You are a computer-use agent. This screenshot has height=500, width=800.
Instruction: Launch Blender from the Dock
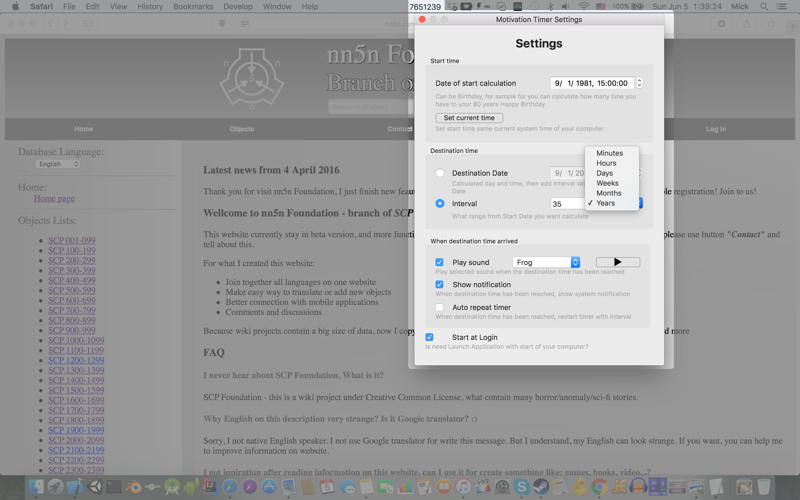pyautogui.click(x=133, y=487)
